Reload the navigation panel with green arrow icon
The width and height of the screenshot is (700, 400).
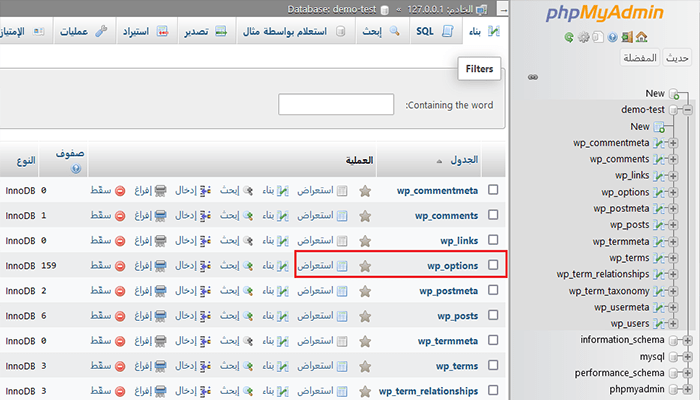569,38
